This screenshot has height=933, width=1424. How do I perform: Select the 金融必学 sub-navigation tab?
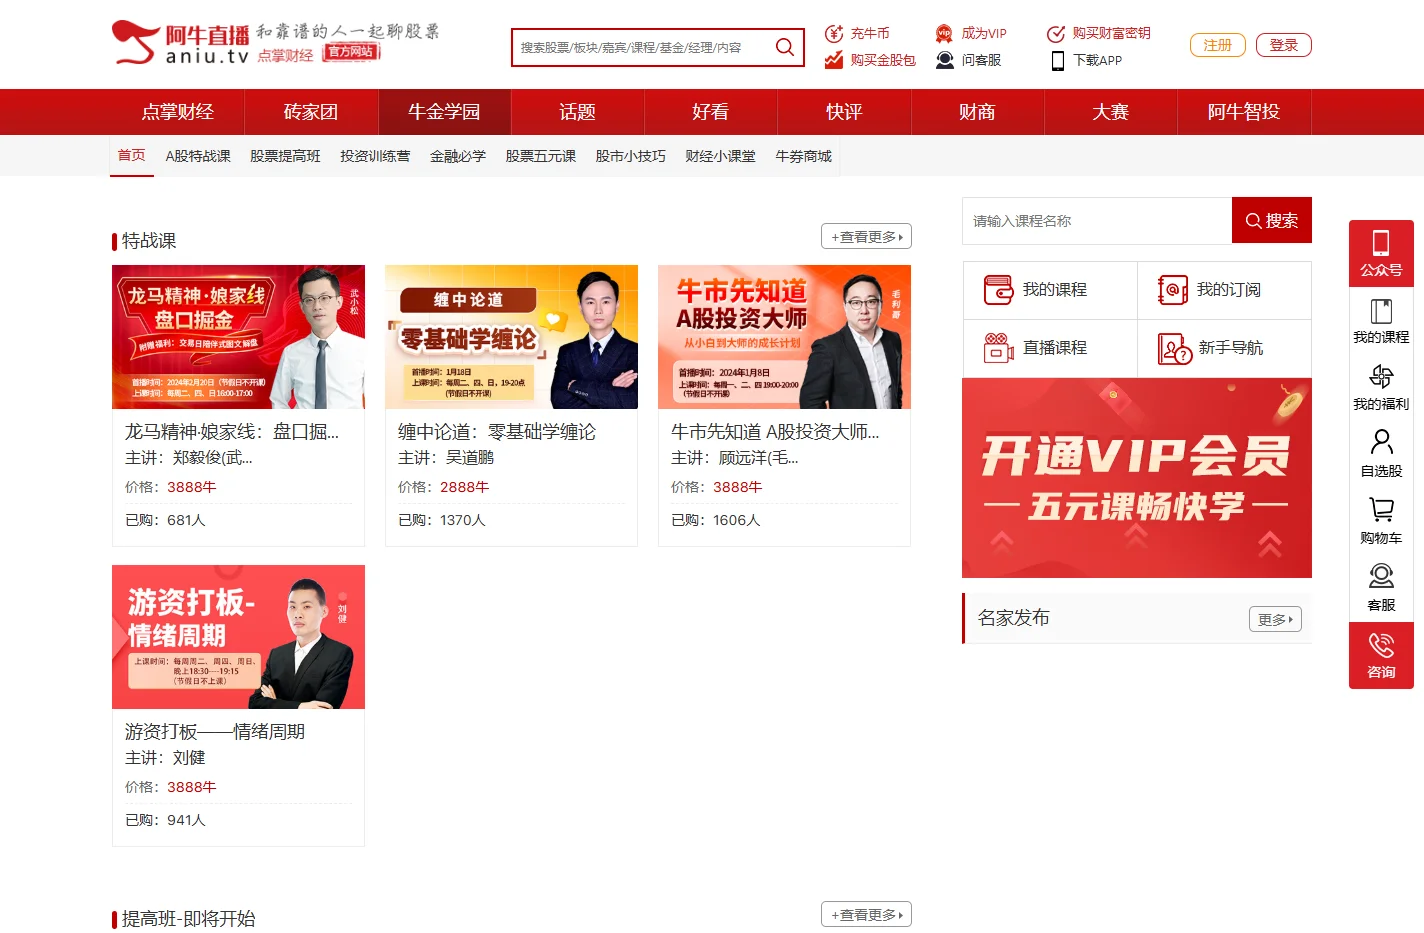(458, 156)
